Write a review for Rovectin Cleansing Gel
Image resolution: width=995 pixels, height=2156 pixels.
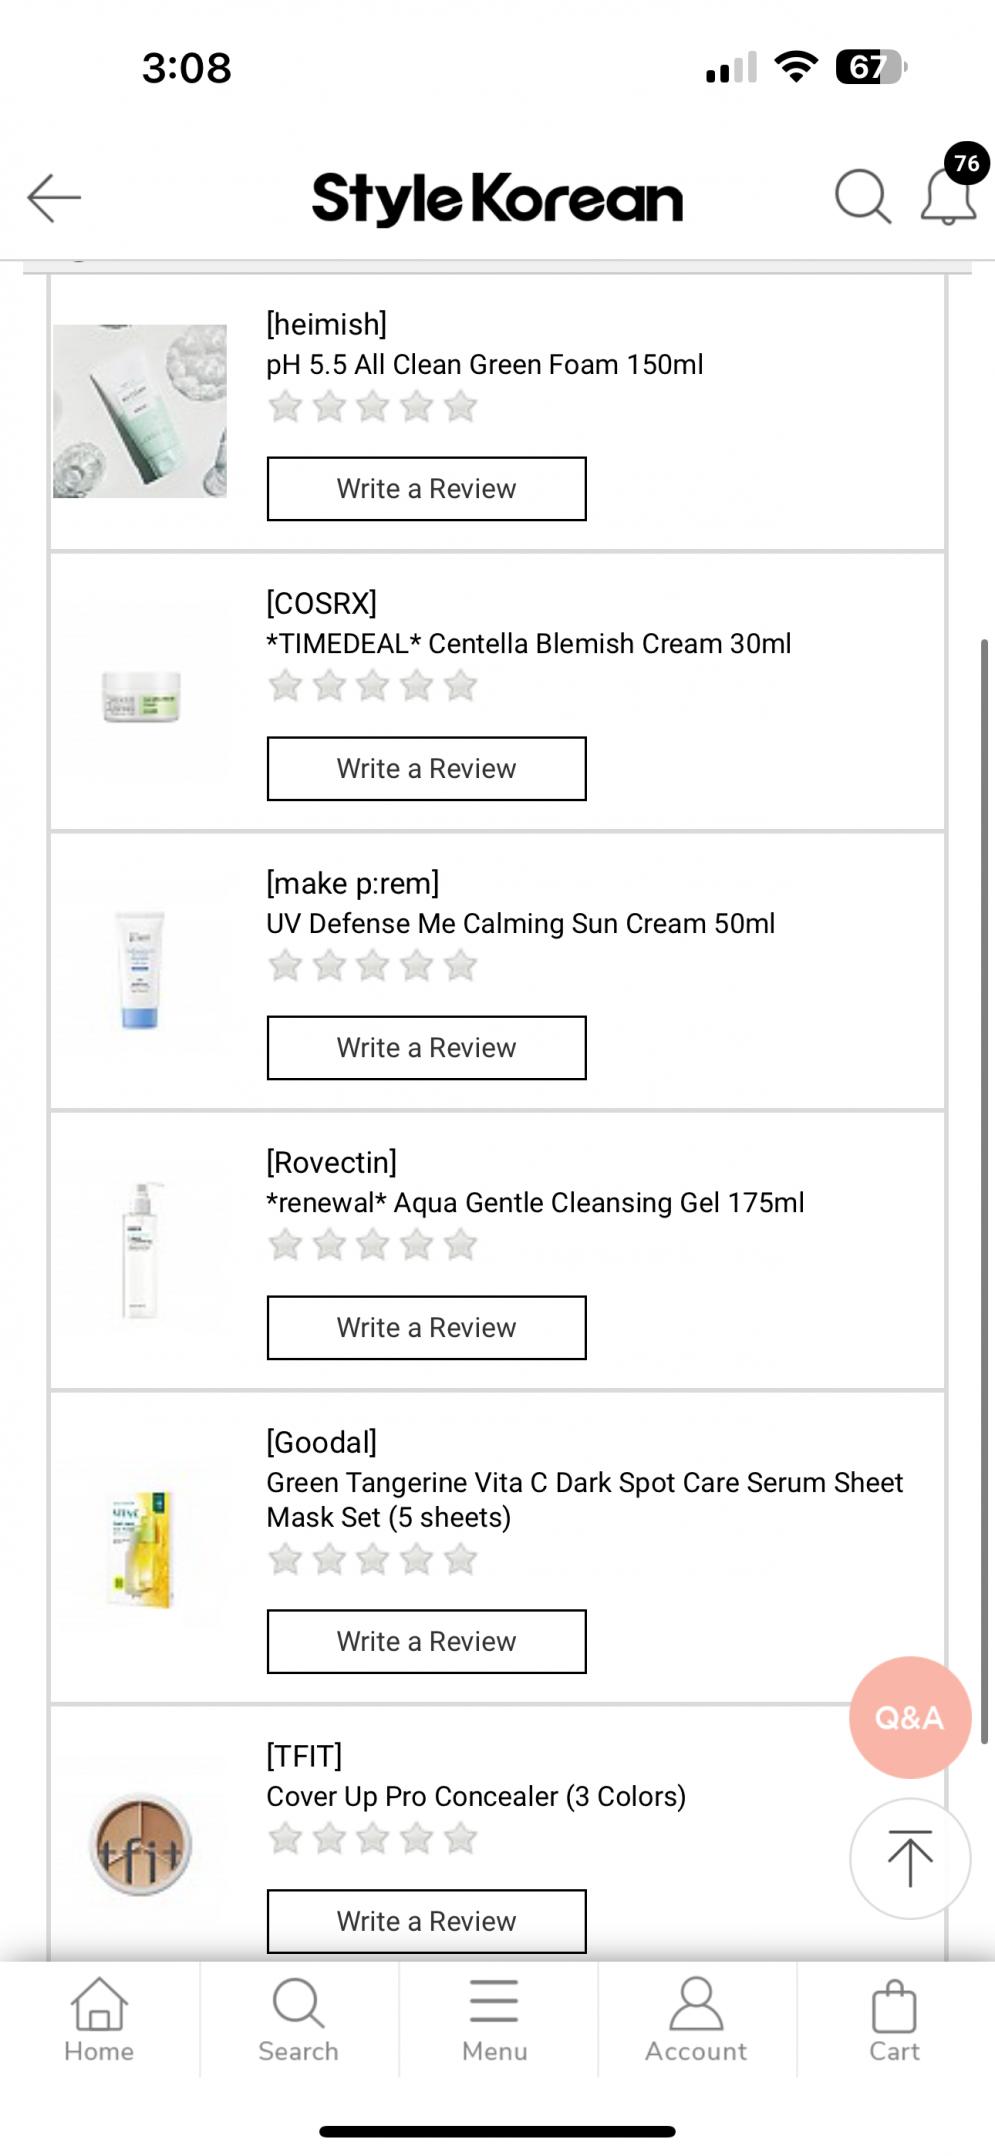coord(426,1328)
